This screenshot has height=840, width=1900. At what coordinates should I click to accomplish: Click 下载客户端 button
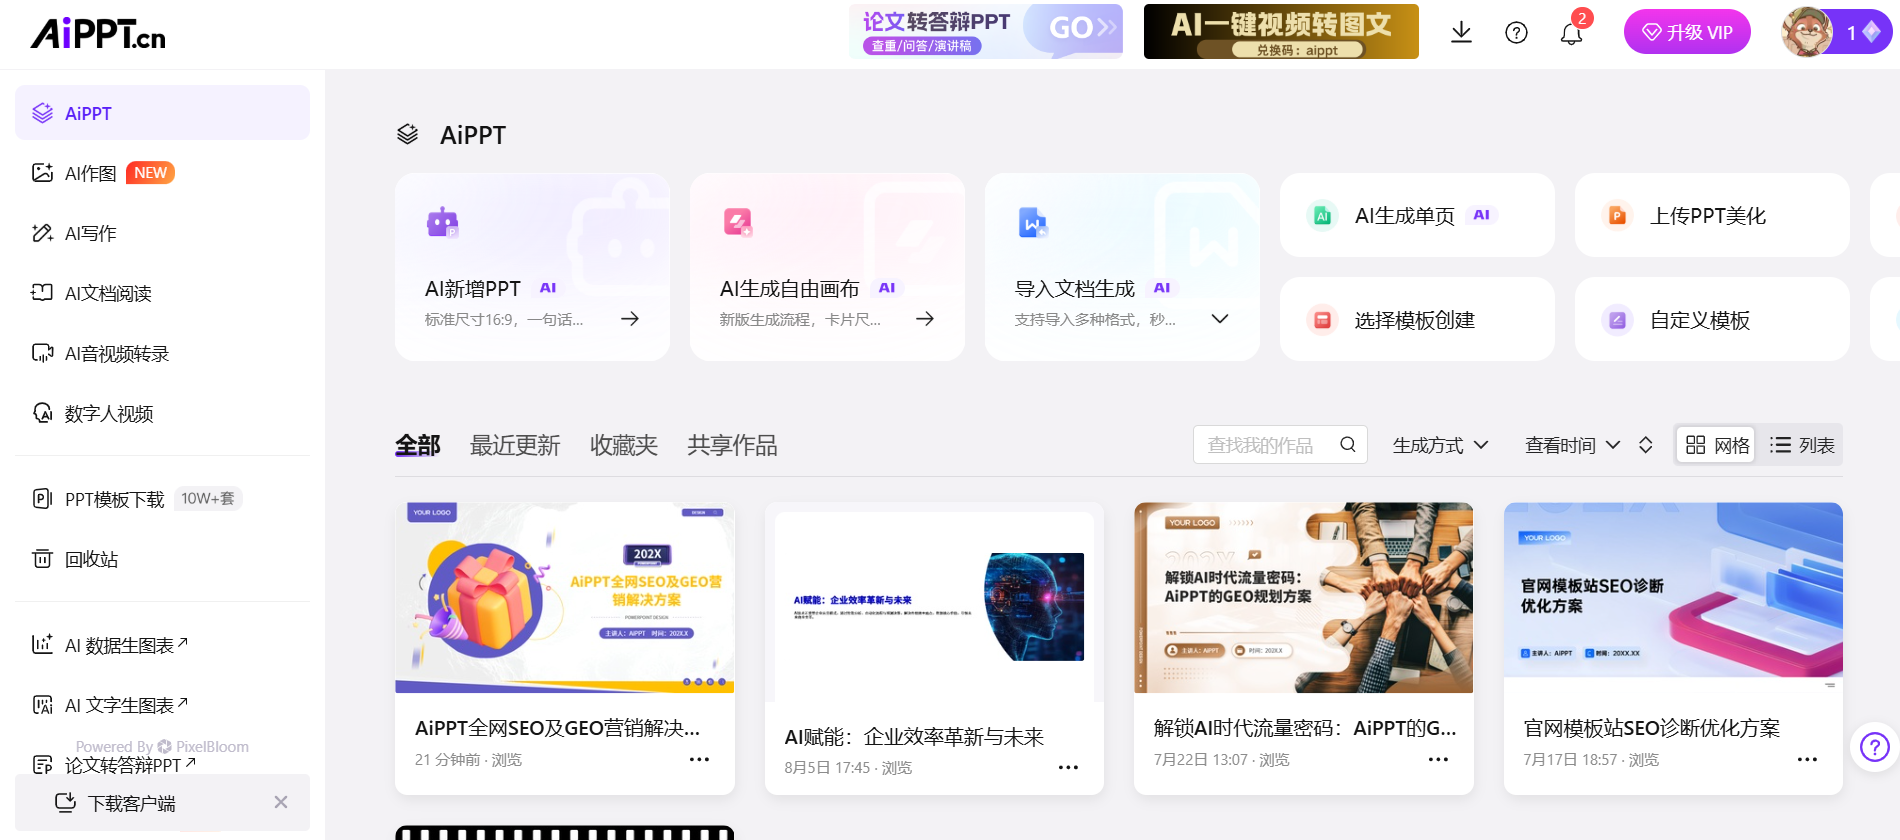(x=117, y=803)
